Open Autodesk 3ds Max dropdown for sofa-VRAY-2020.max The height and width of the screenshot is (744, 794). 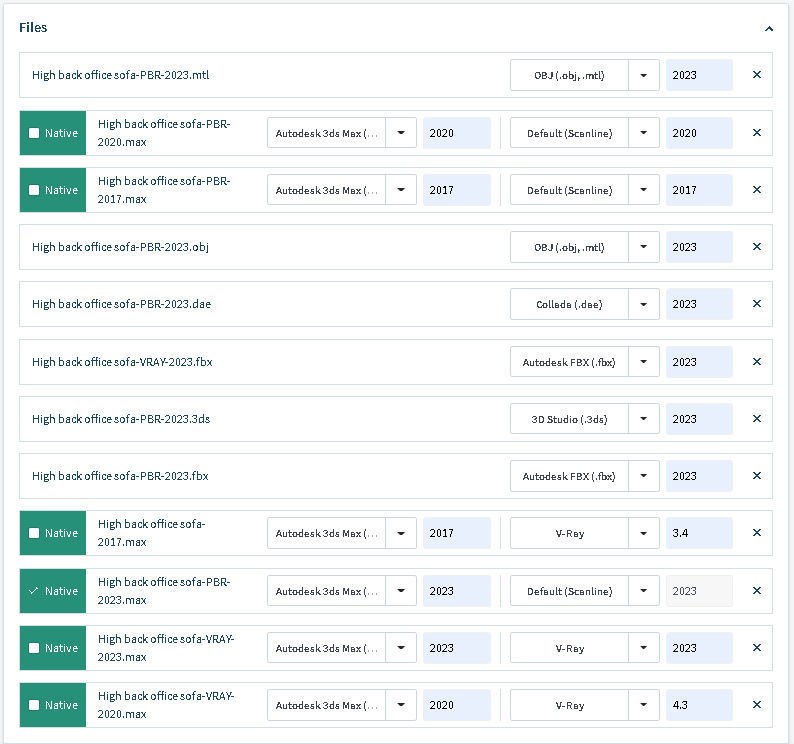401,705
